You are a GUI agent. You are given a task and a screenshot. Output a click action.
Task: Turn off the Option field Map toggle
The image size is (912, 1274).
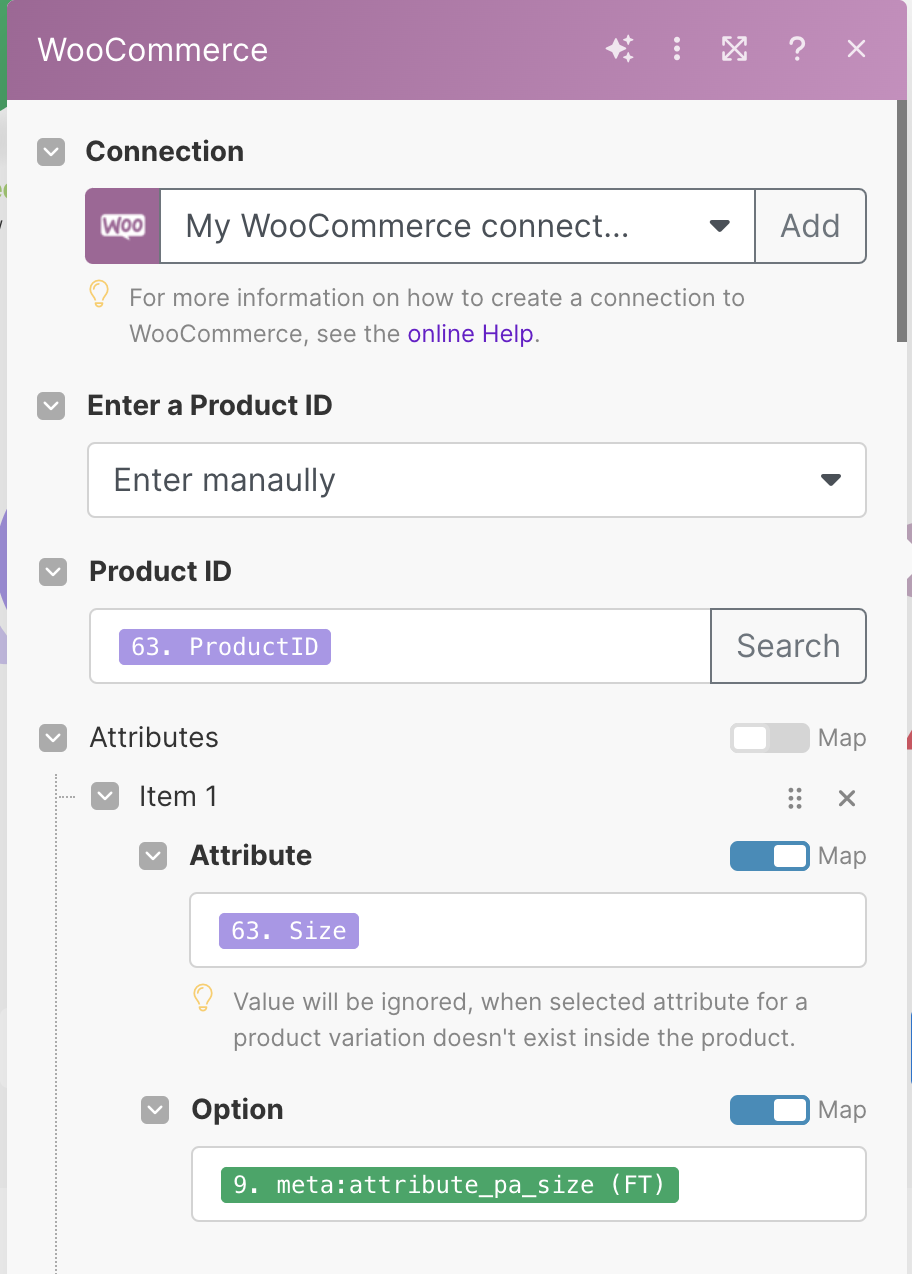pos(769,1110)
